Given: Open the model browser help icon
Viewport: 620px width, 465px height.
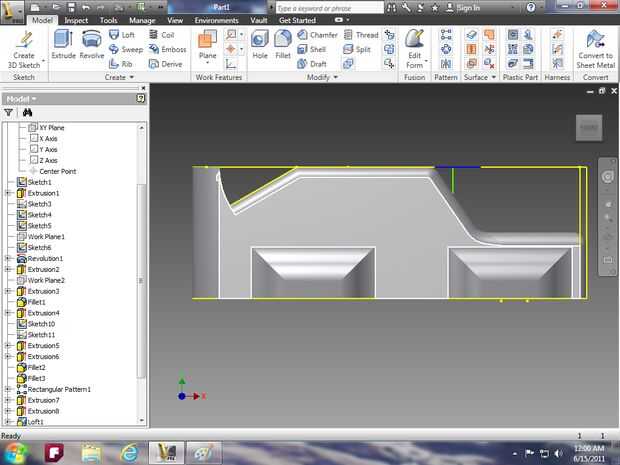Looking at the screenshot, I should (x=140, y=98).
